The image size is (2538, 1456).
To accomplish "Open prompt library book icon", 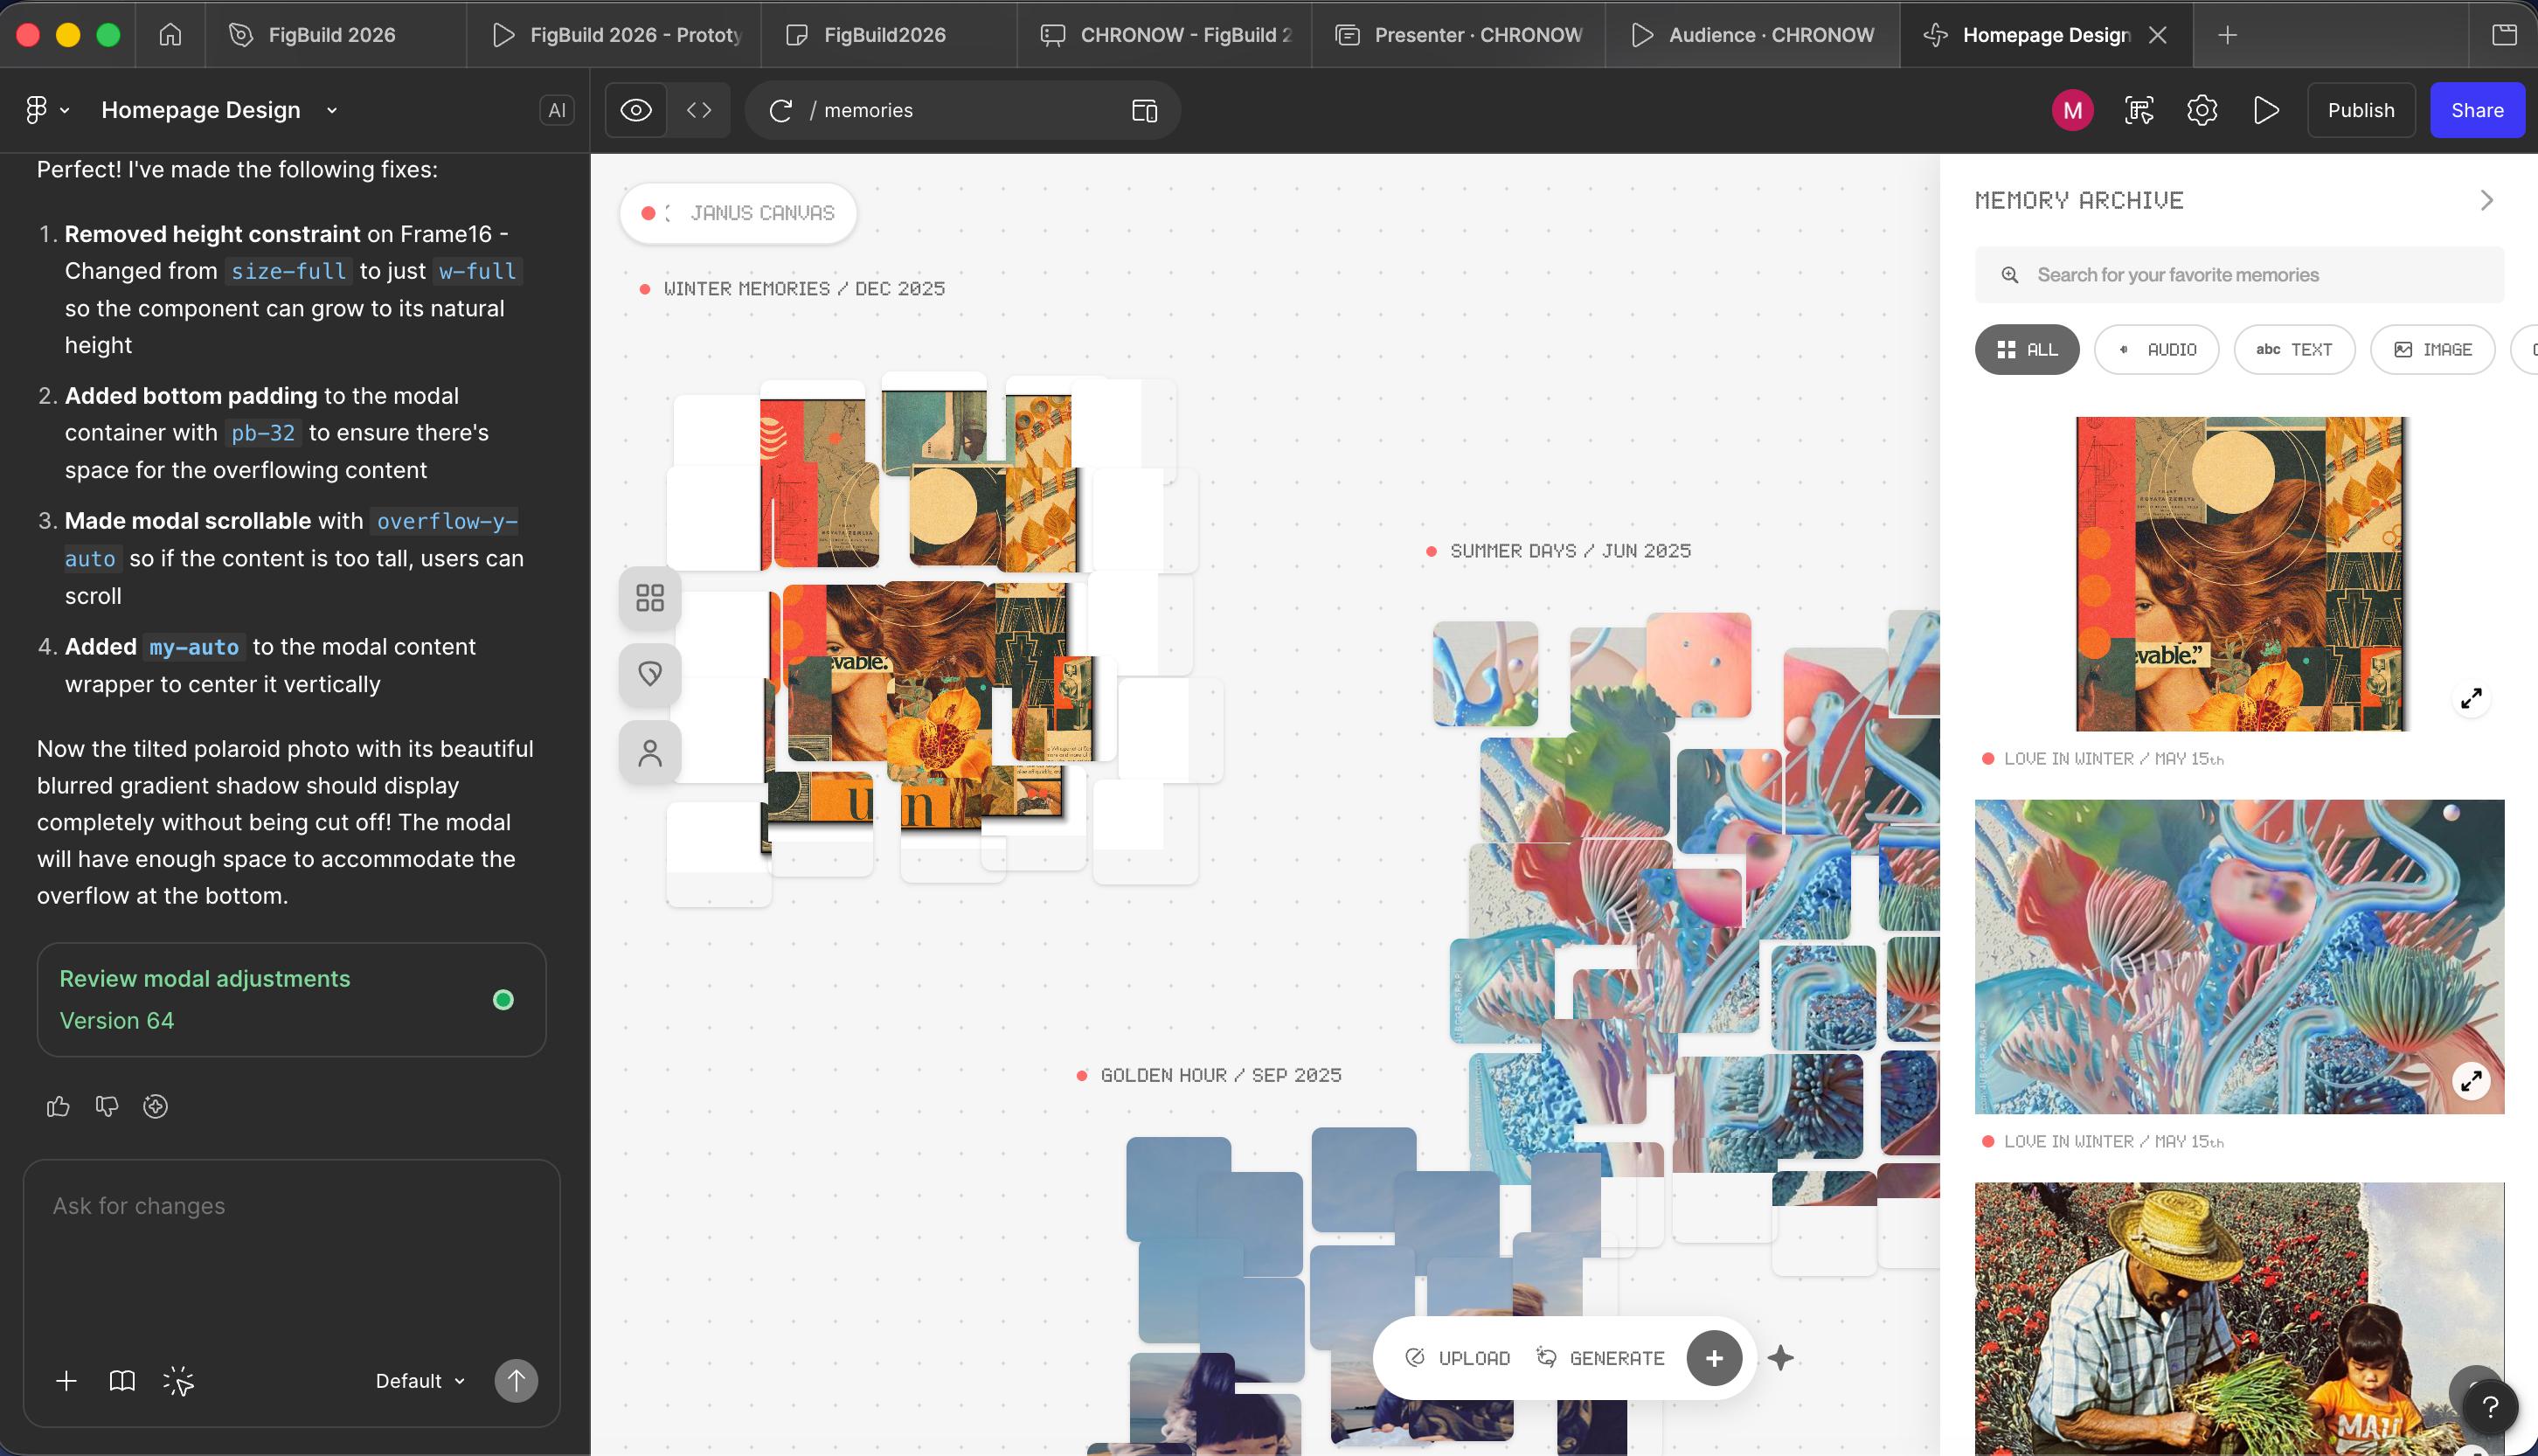I will (x=122, y=1381).
